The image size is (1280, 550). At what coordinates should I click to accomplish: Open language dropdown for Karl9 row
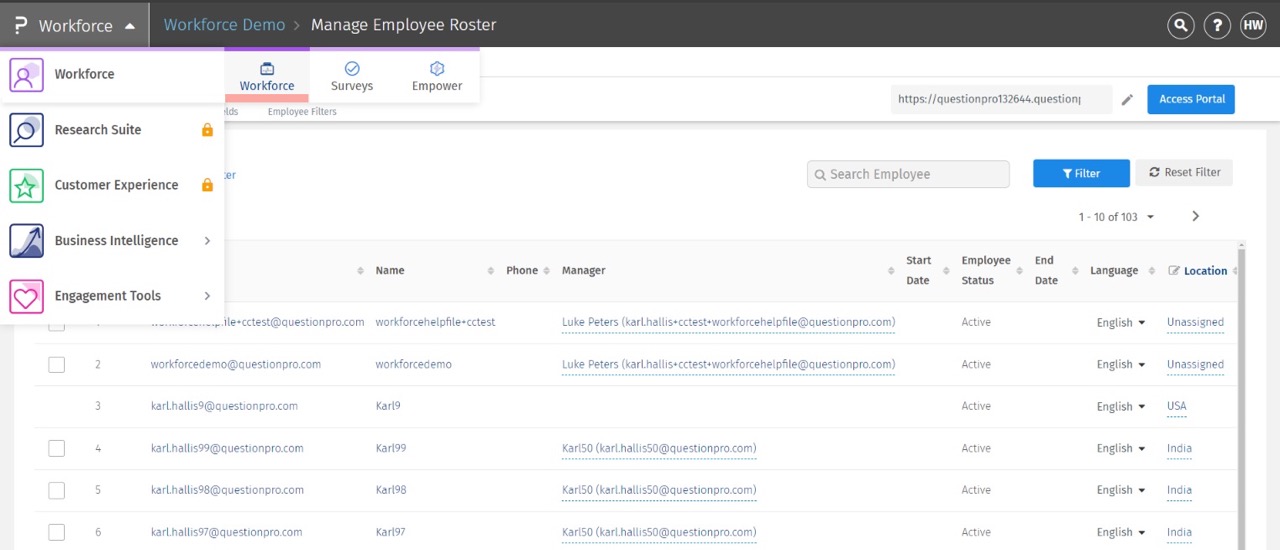tap(1120, 407)
